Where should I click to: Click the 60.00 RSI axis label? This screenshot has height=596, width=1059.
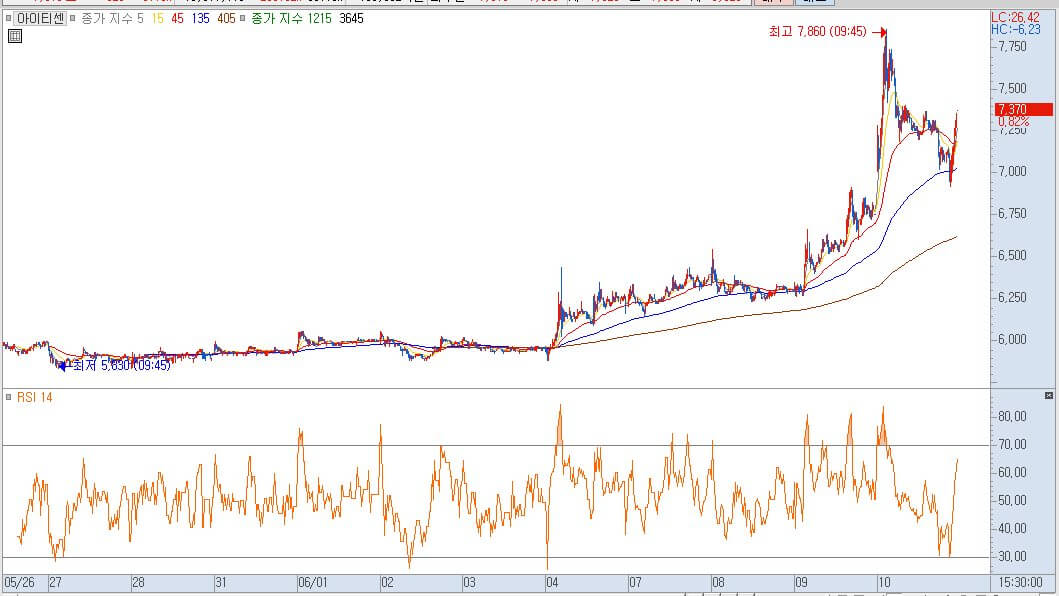[1012, 472]
